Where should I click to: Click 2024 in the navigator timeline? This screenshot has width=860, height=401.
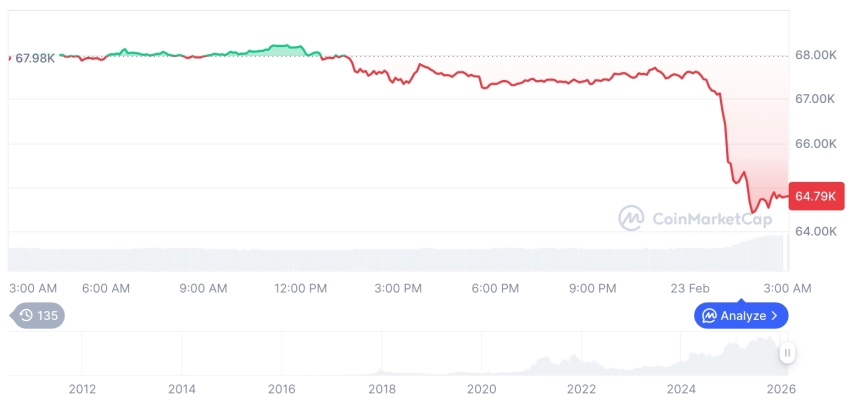coord(681,388)
